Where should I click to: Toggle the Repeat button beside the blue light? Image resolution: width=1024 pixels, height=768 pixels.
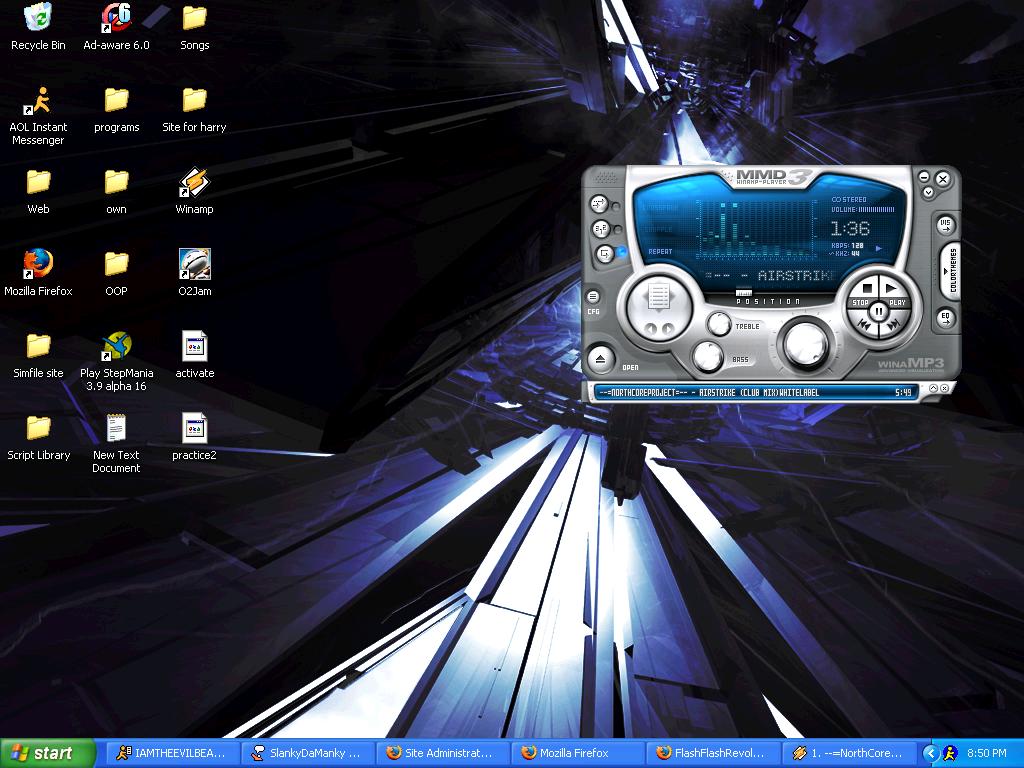pyautogui.click(x=605, y=253)
